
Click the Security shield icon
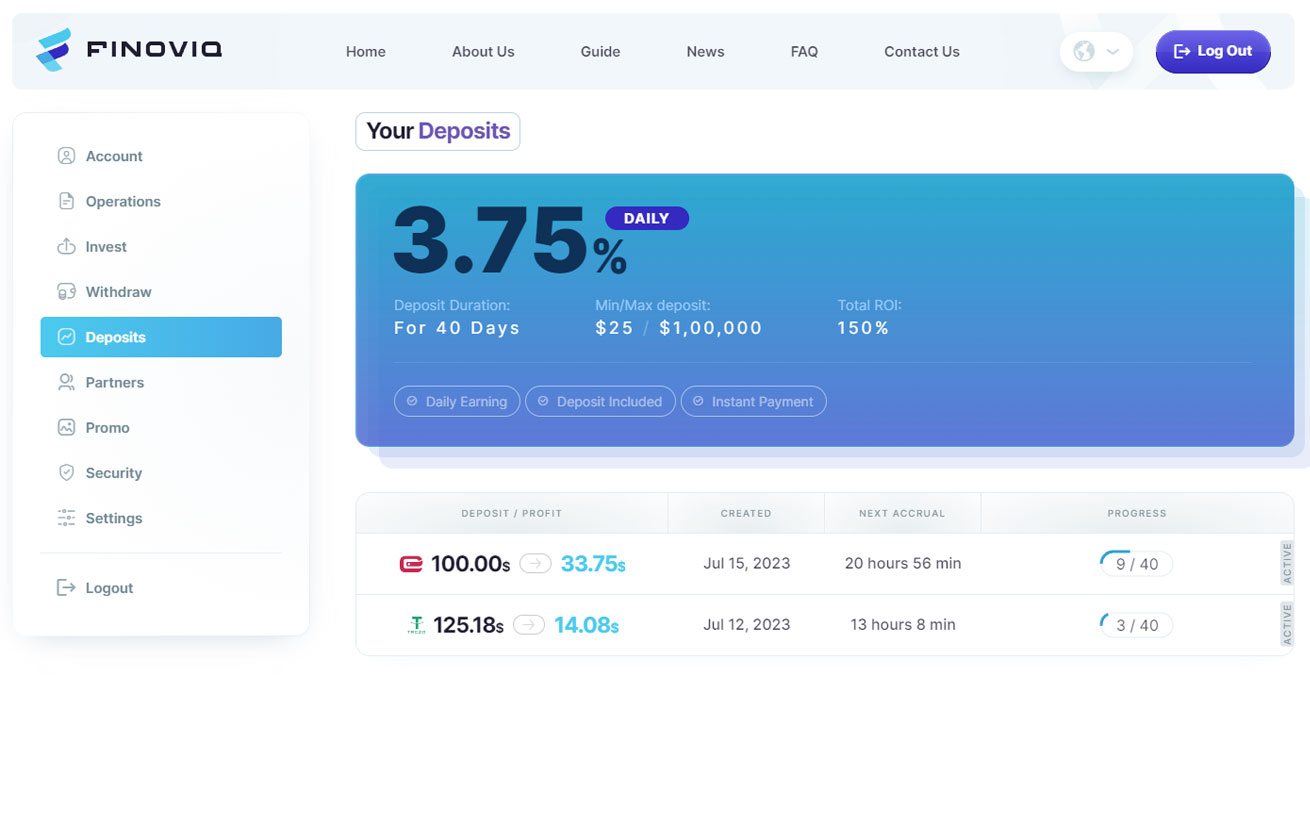tap(66, 473)
